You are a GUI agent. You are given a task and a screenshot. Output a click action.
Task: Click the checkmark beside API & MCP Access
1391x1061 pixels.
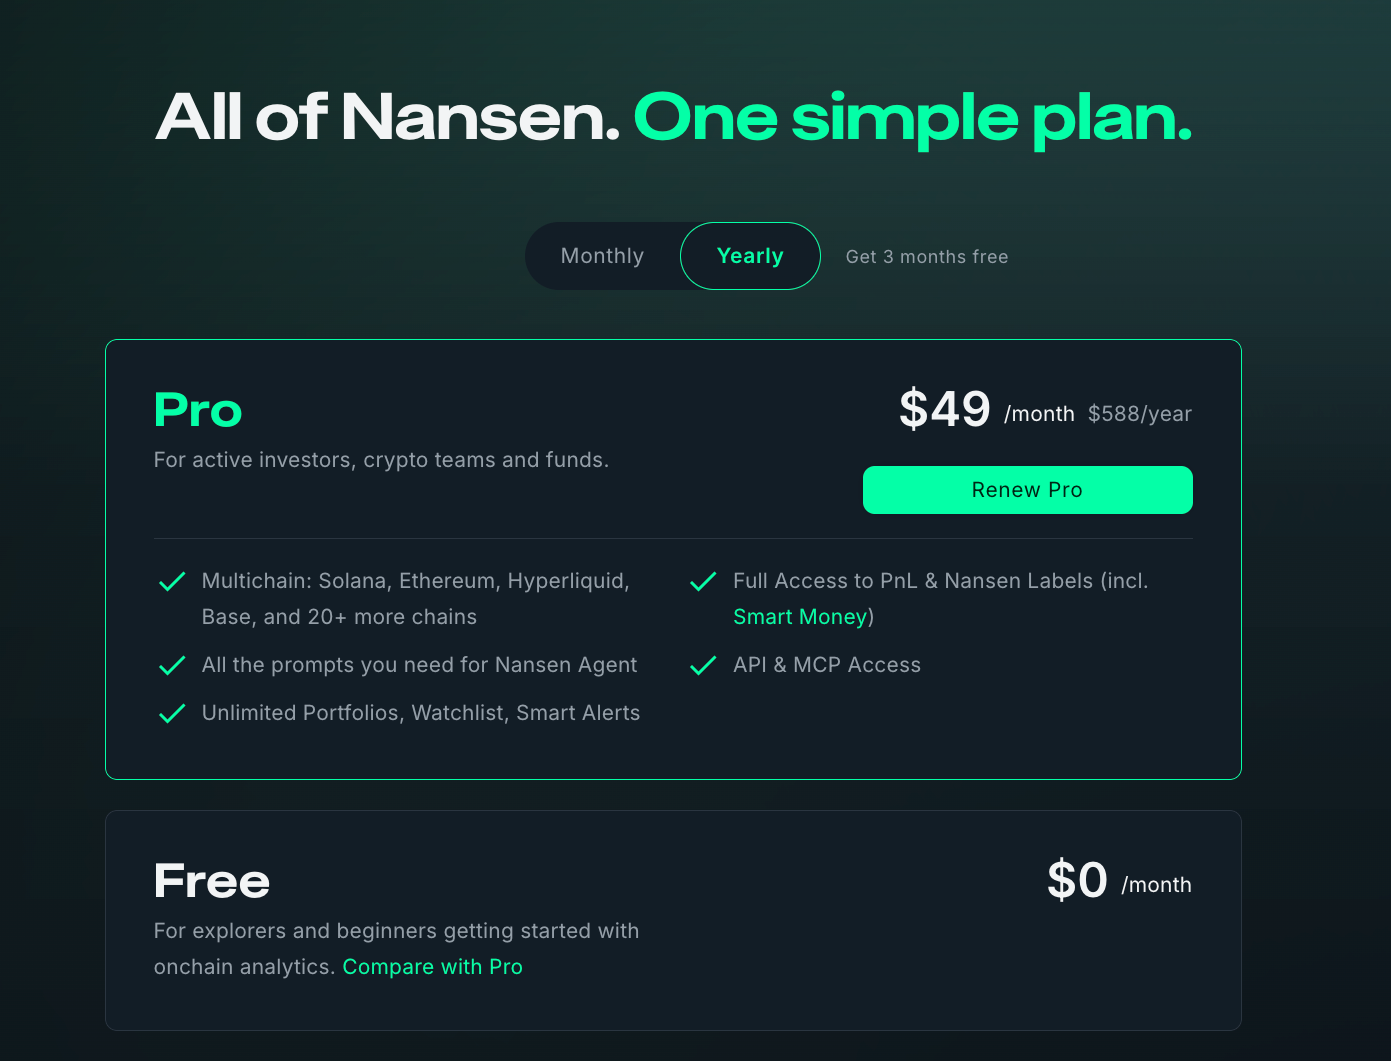tap(703, 666)
